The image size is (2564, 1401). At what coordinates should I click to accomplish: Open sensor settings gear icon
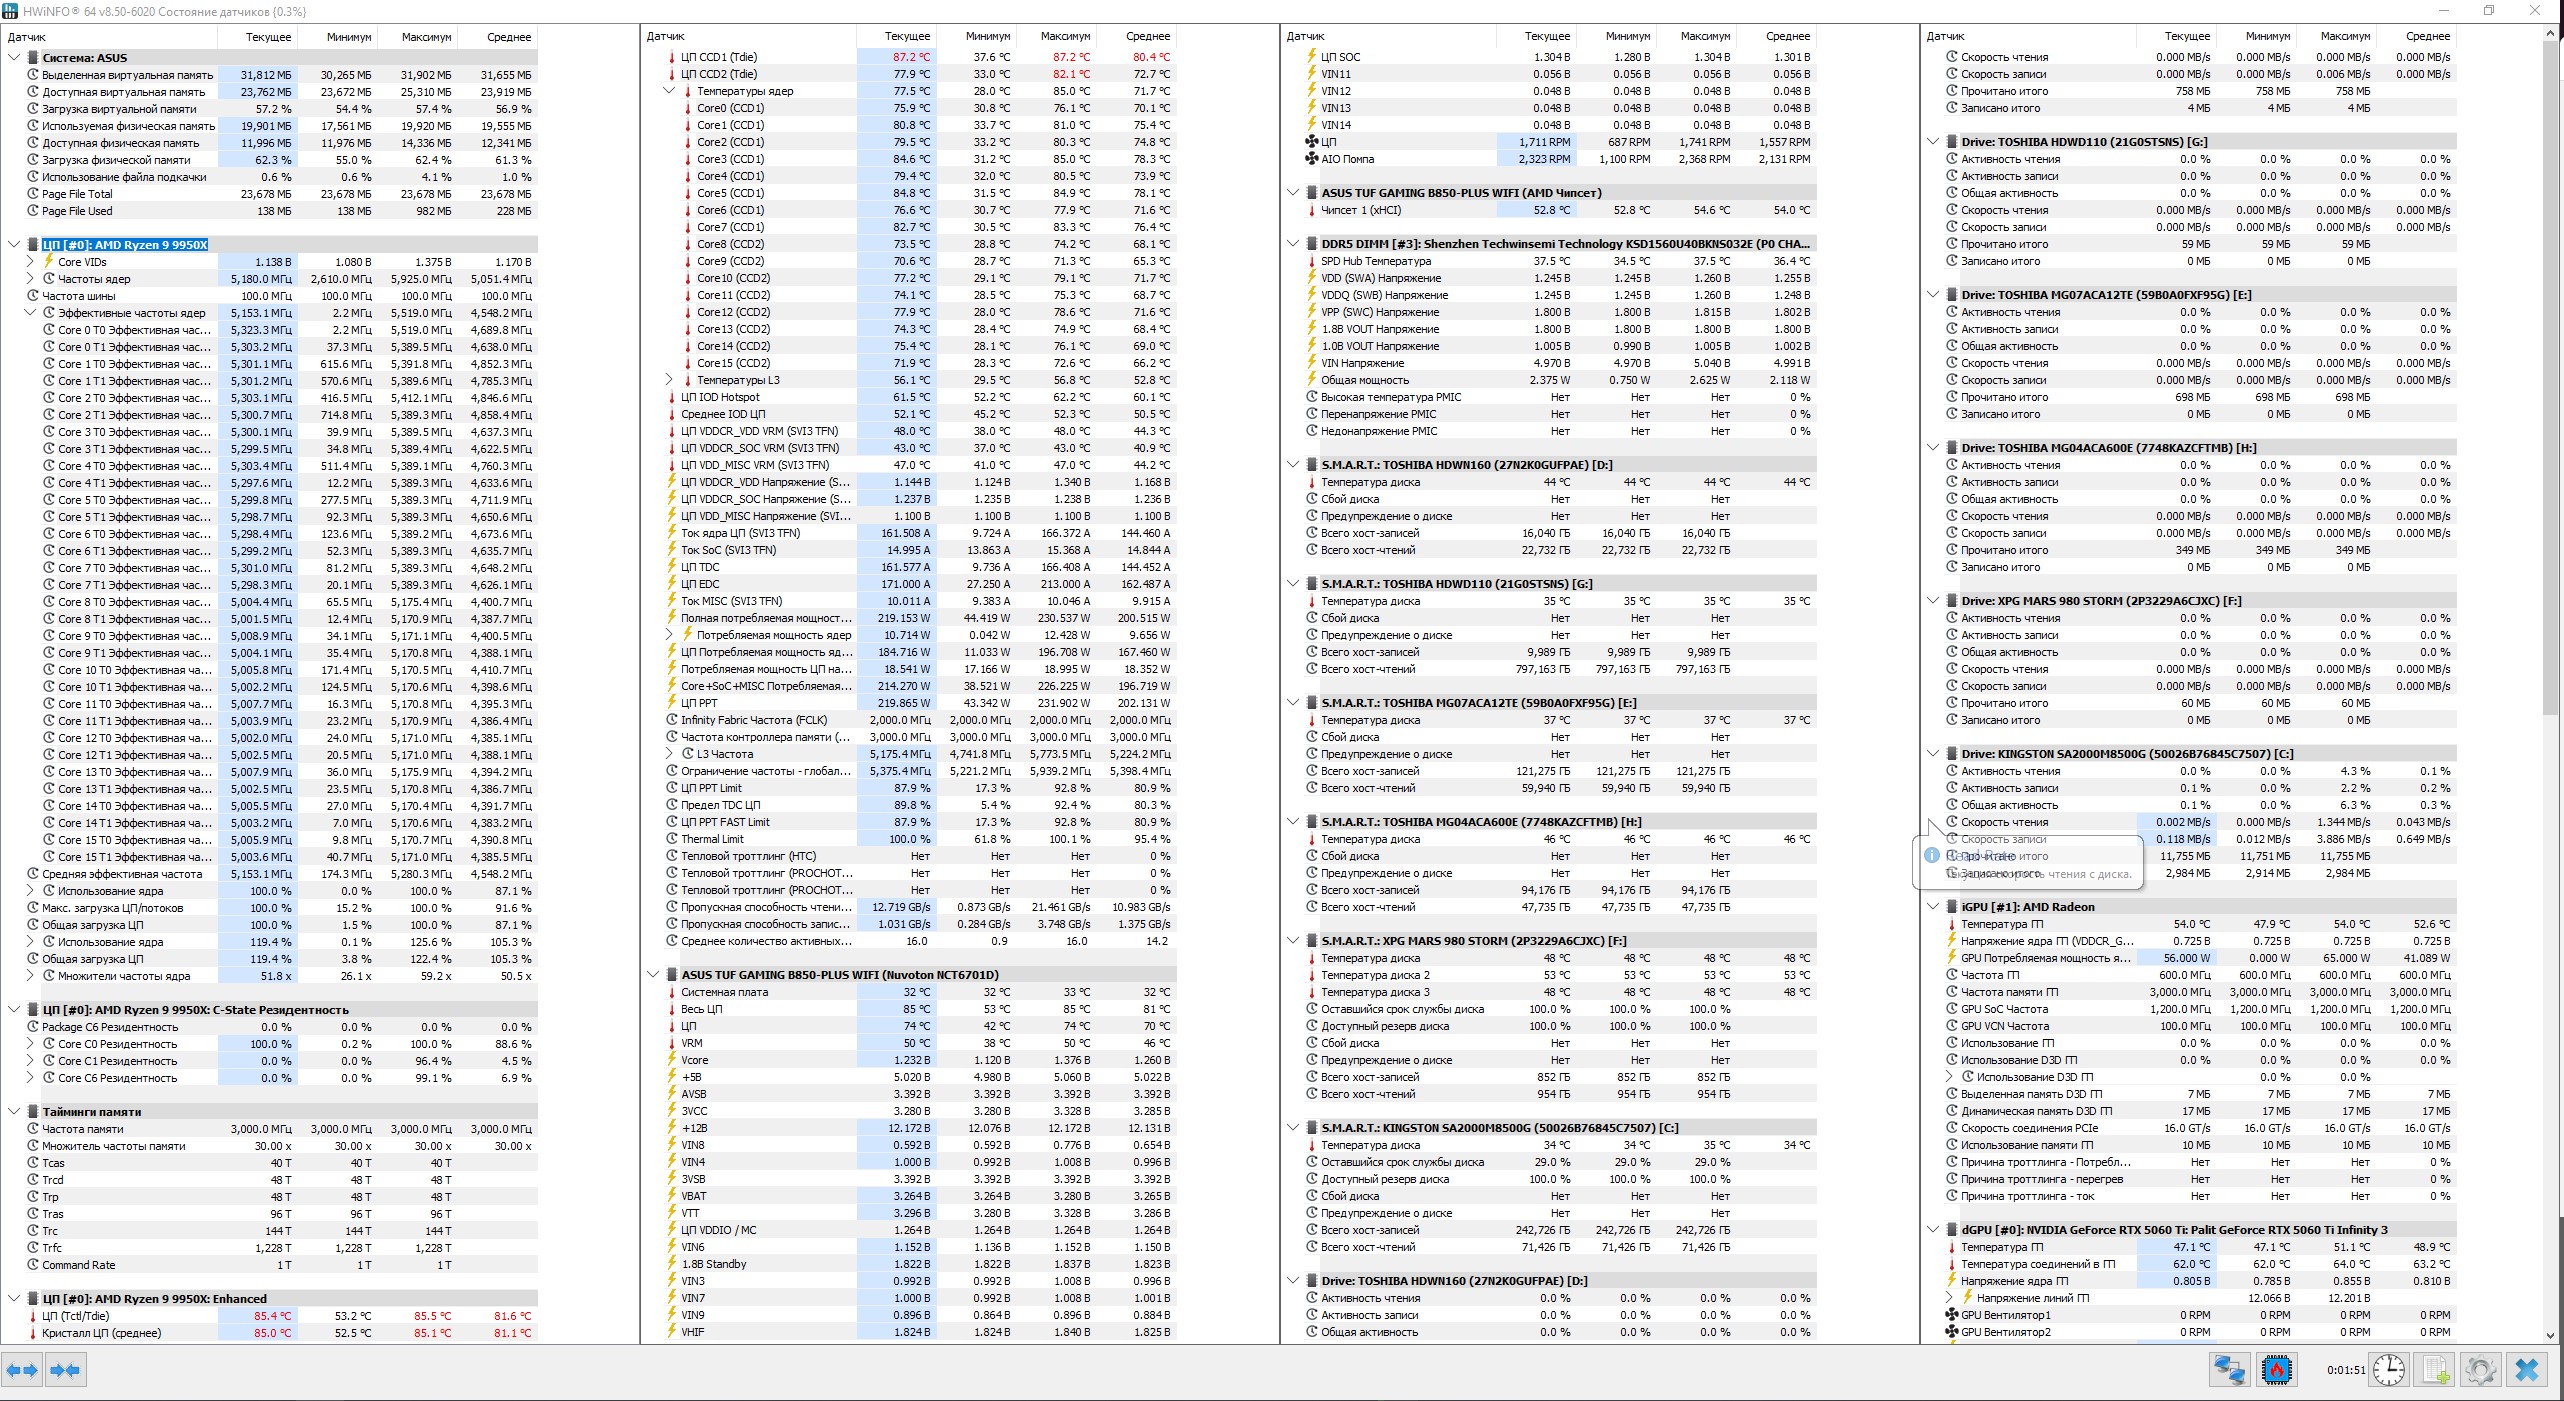click(x=2481, y=1369)
